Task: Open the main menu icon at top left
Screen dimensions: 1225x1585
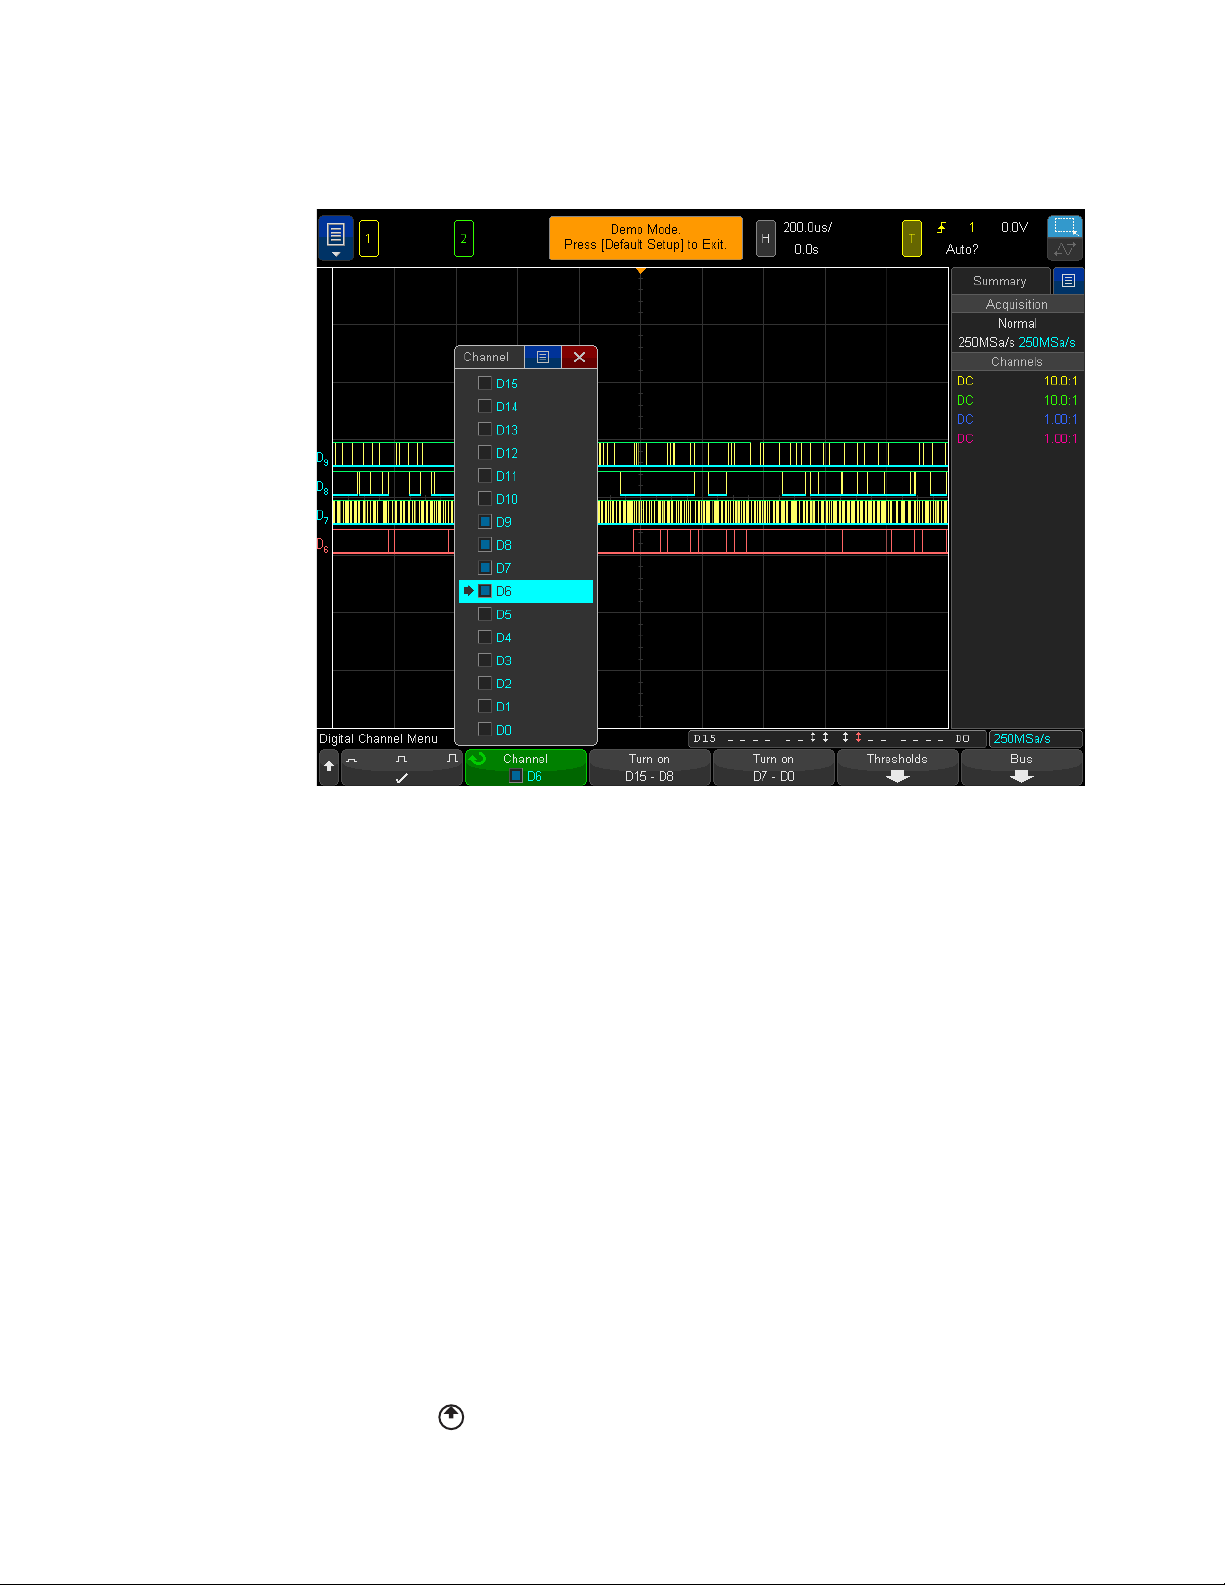Action: 336,238
